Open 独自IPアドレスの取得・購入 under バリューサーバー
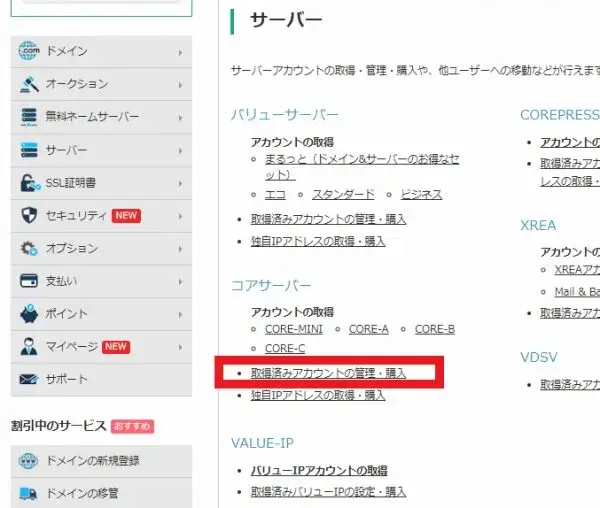Screen dimensions: 600x508 click(318, 241)
